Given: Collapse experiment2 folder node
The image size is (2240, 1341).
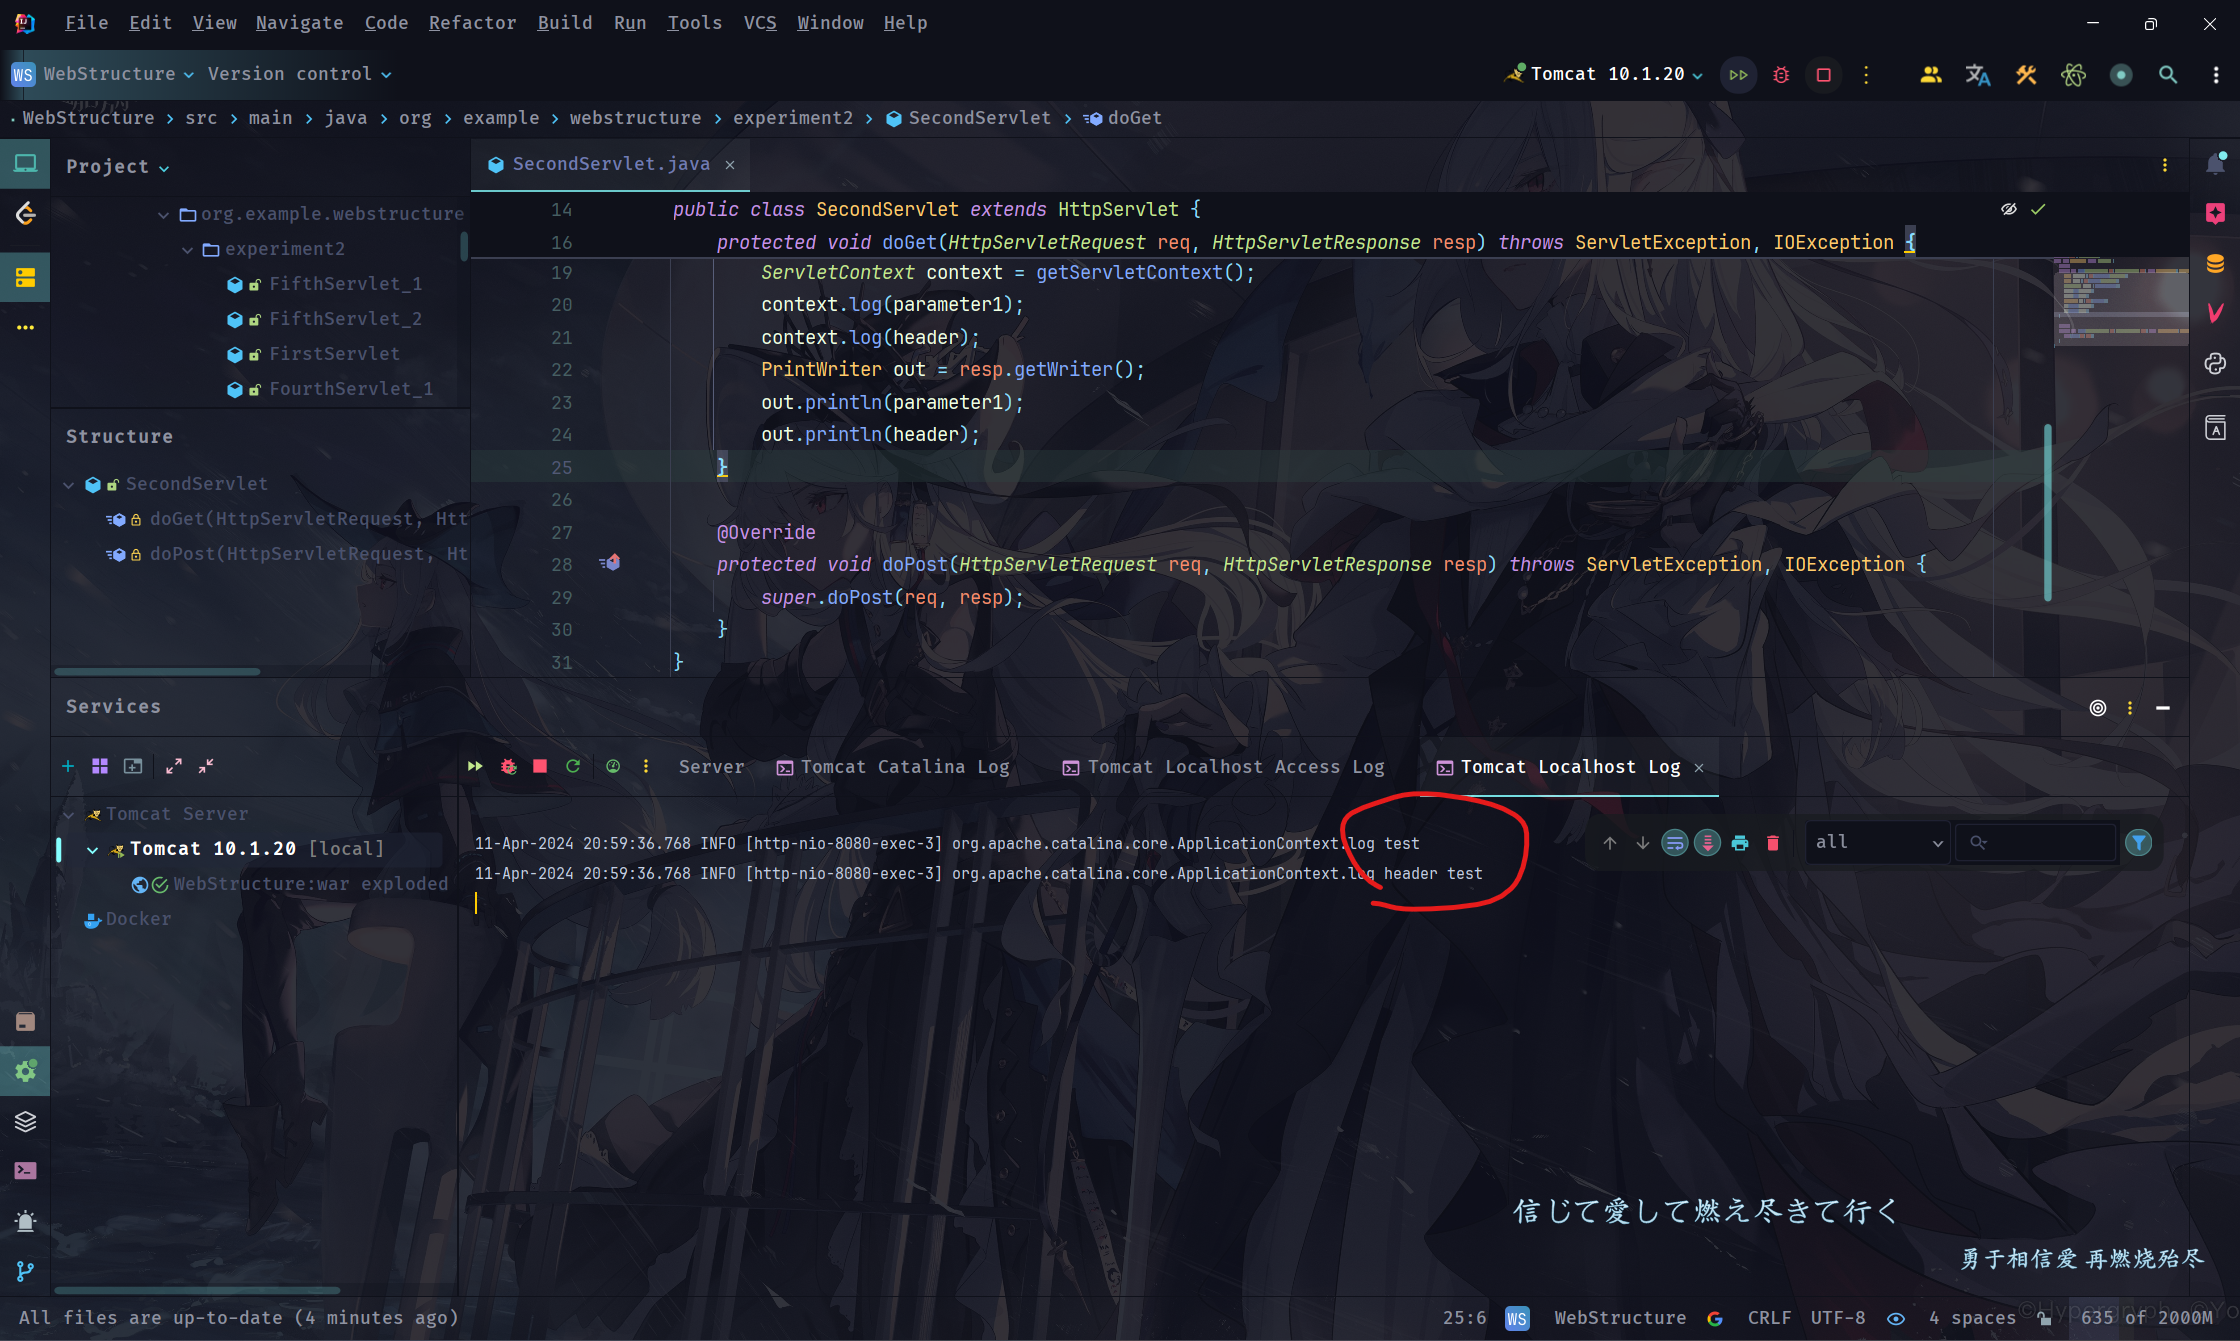Looking at the screenshot, I should 187,249.
